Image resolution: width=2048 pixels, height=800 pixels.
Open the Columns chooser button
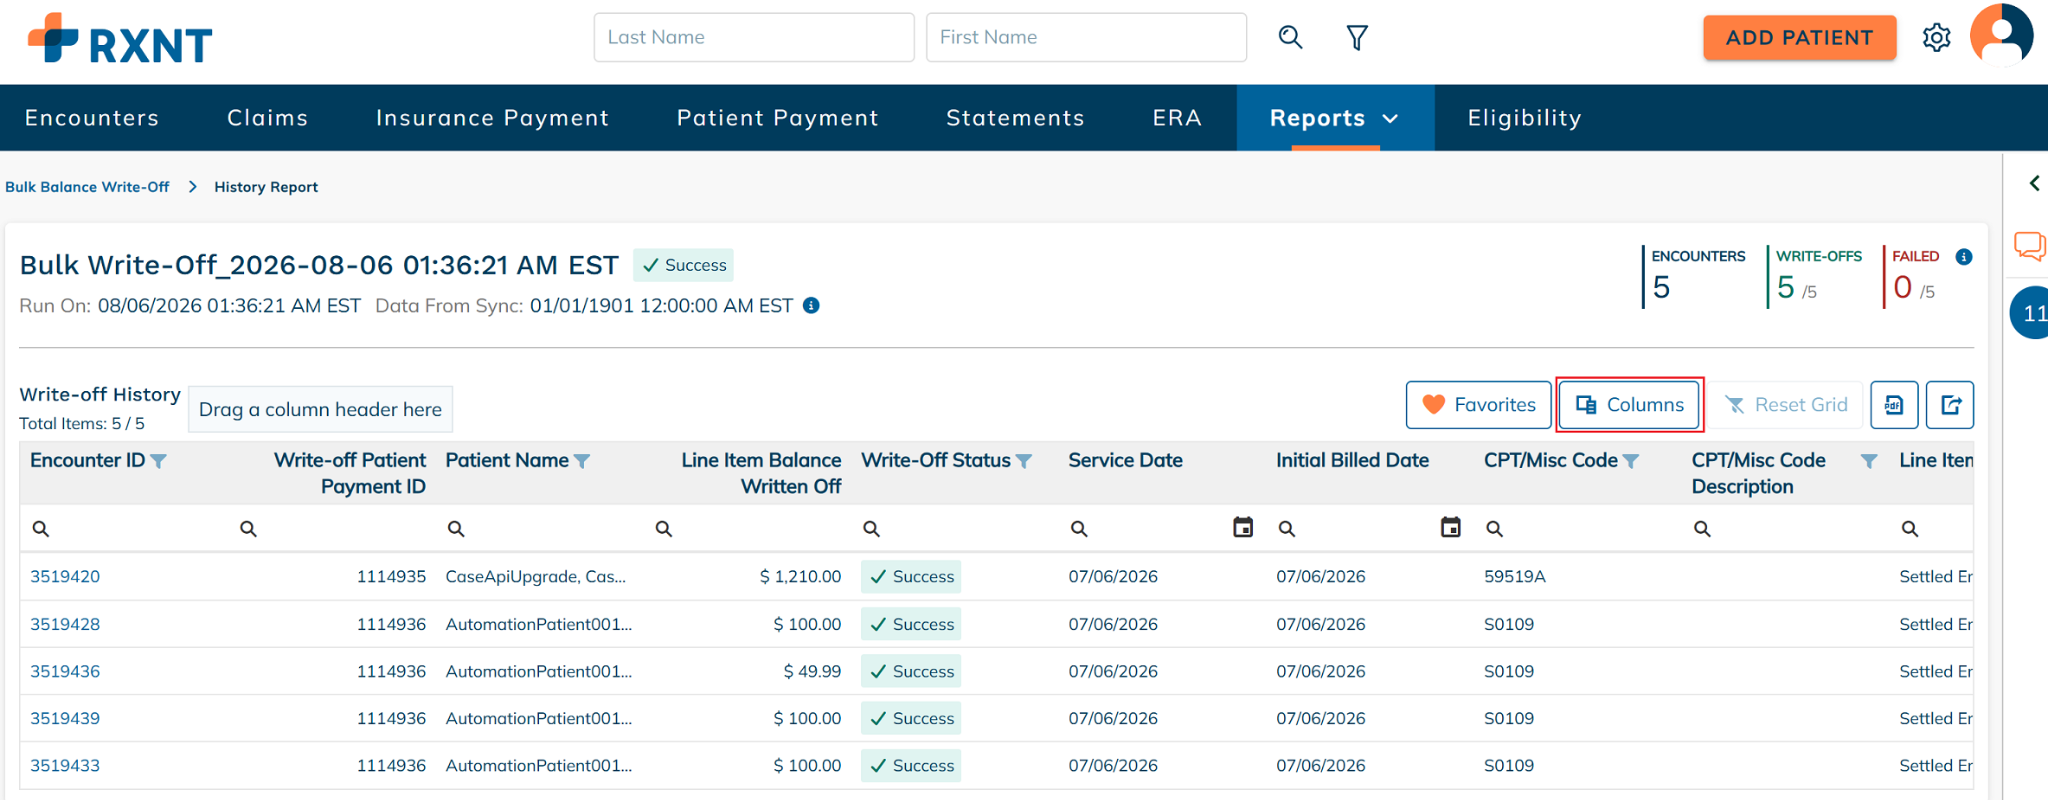pyautogui.click(x=1629, y=405)
